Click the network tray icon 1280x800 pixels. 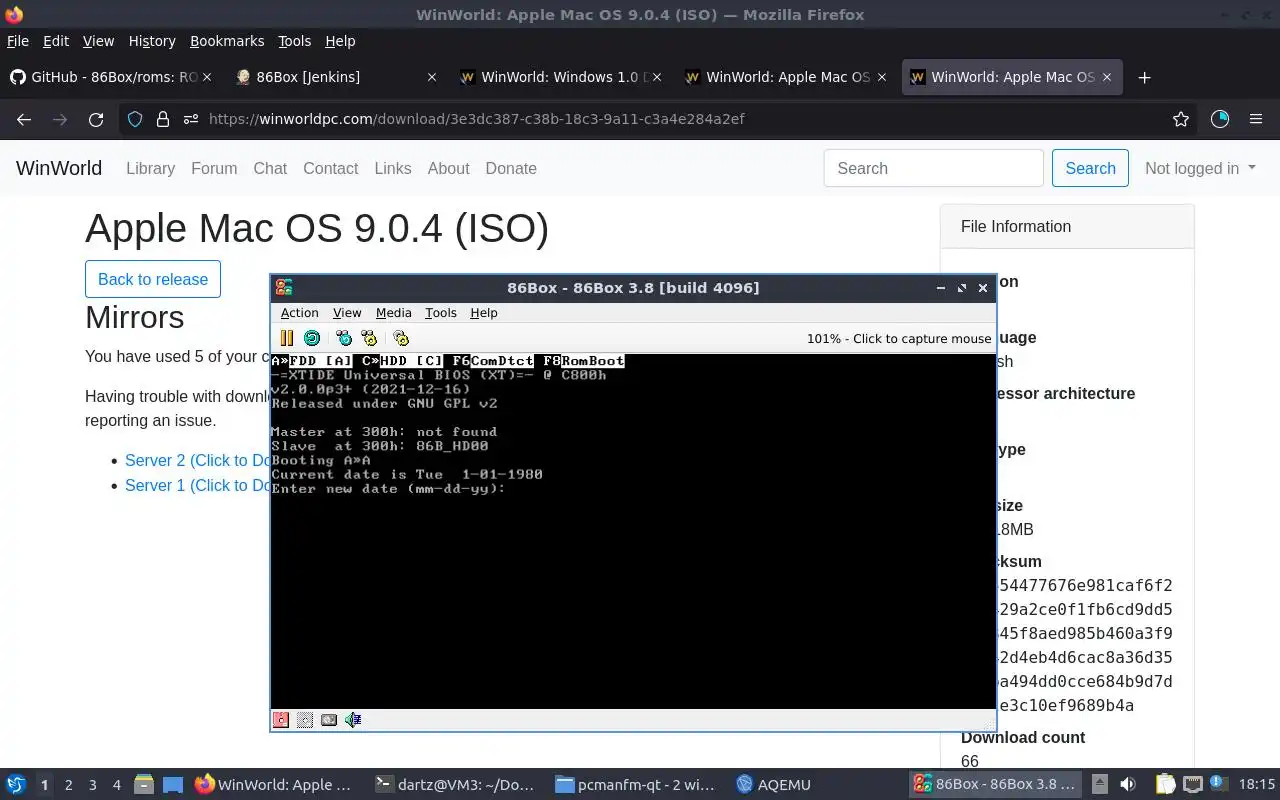(1192, 785)
